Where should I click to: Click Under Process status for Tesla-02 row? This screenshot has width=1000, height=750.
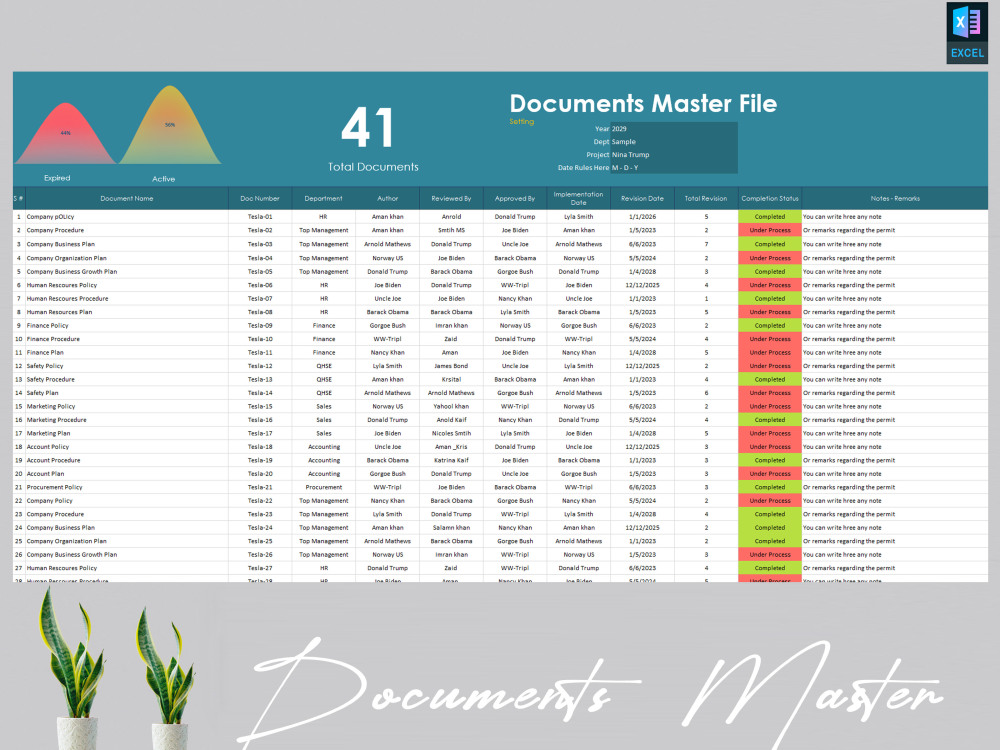[x=770, y=230]
